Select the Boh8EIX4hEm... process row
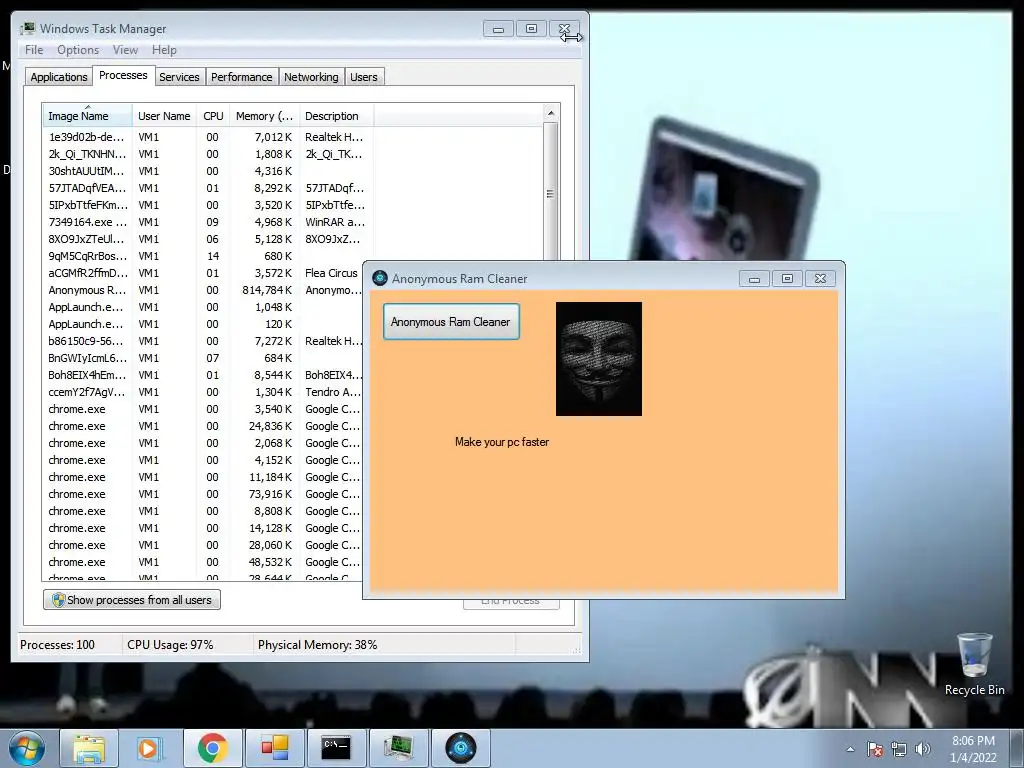Viewport: 1024px width, 768px height. point(202,375)
